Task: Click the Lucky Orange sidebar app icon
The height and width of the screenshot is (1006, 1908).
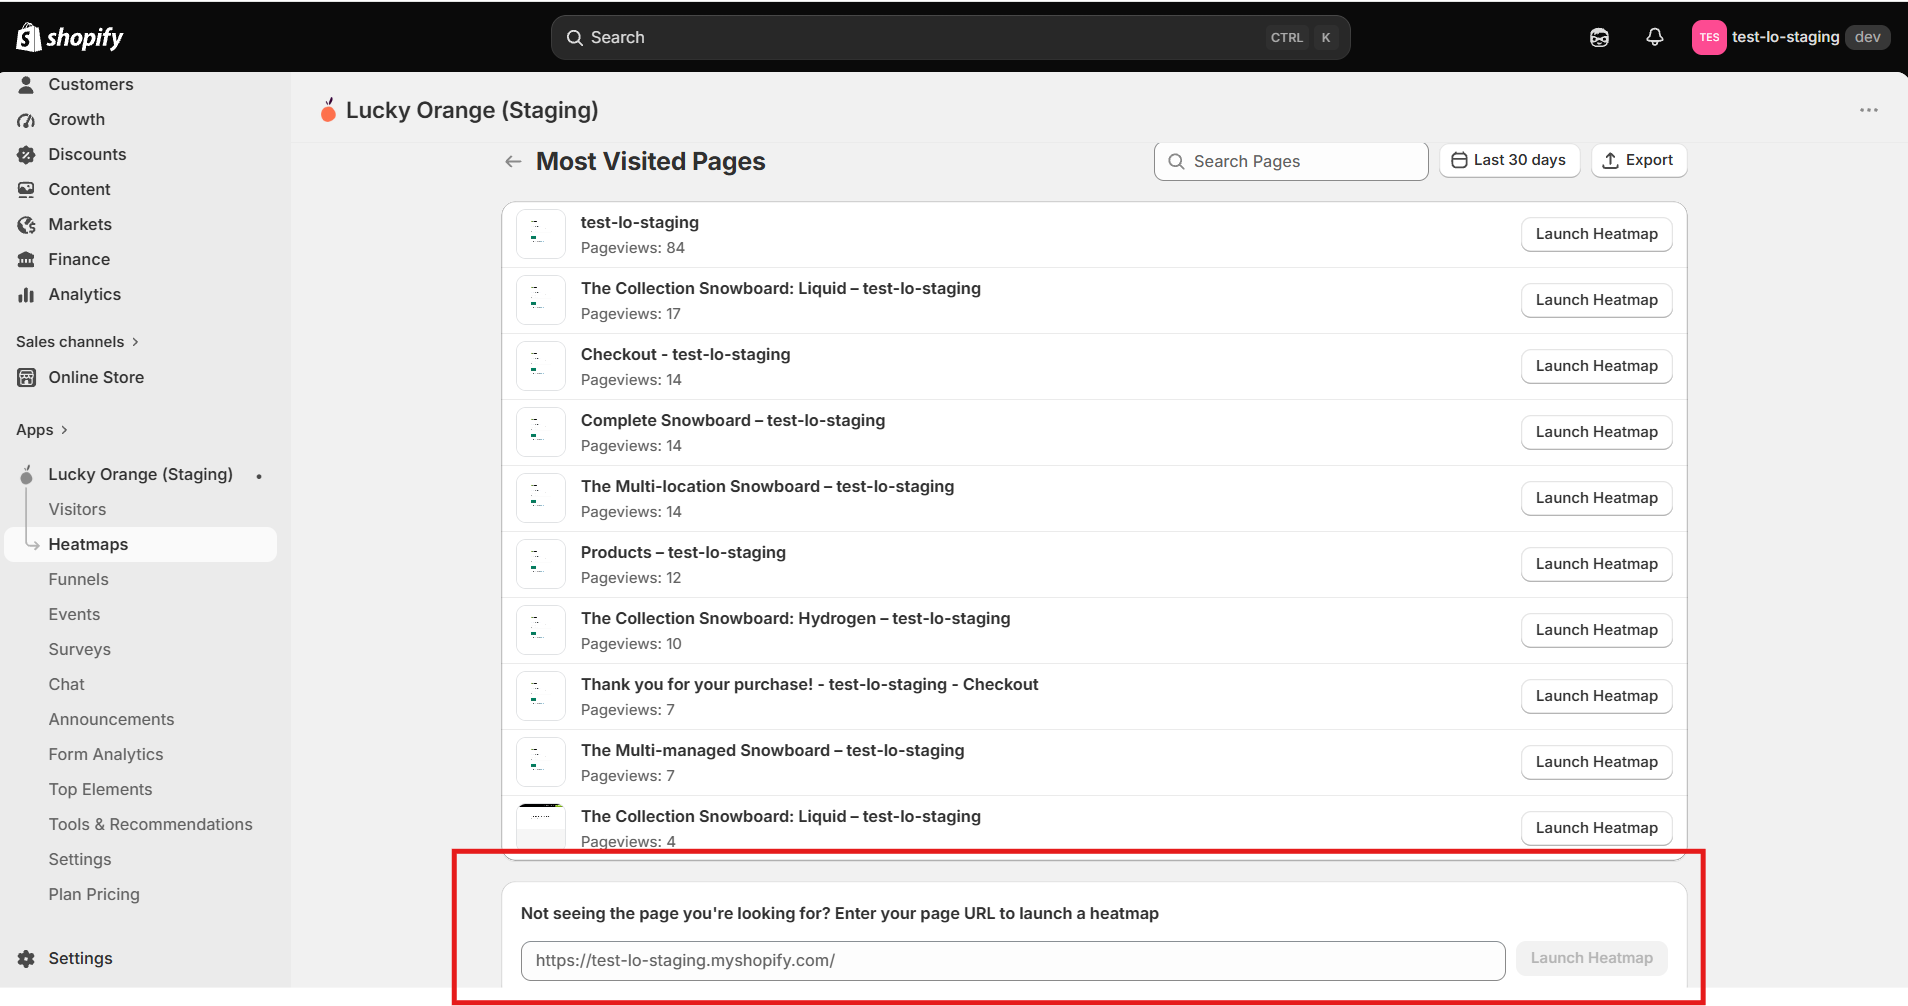Action: click(26, 474)
